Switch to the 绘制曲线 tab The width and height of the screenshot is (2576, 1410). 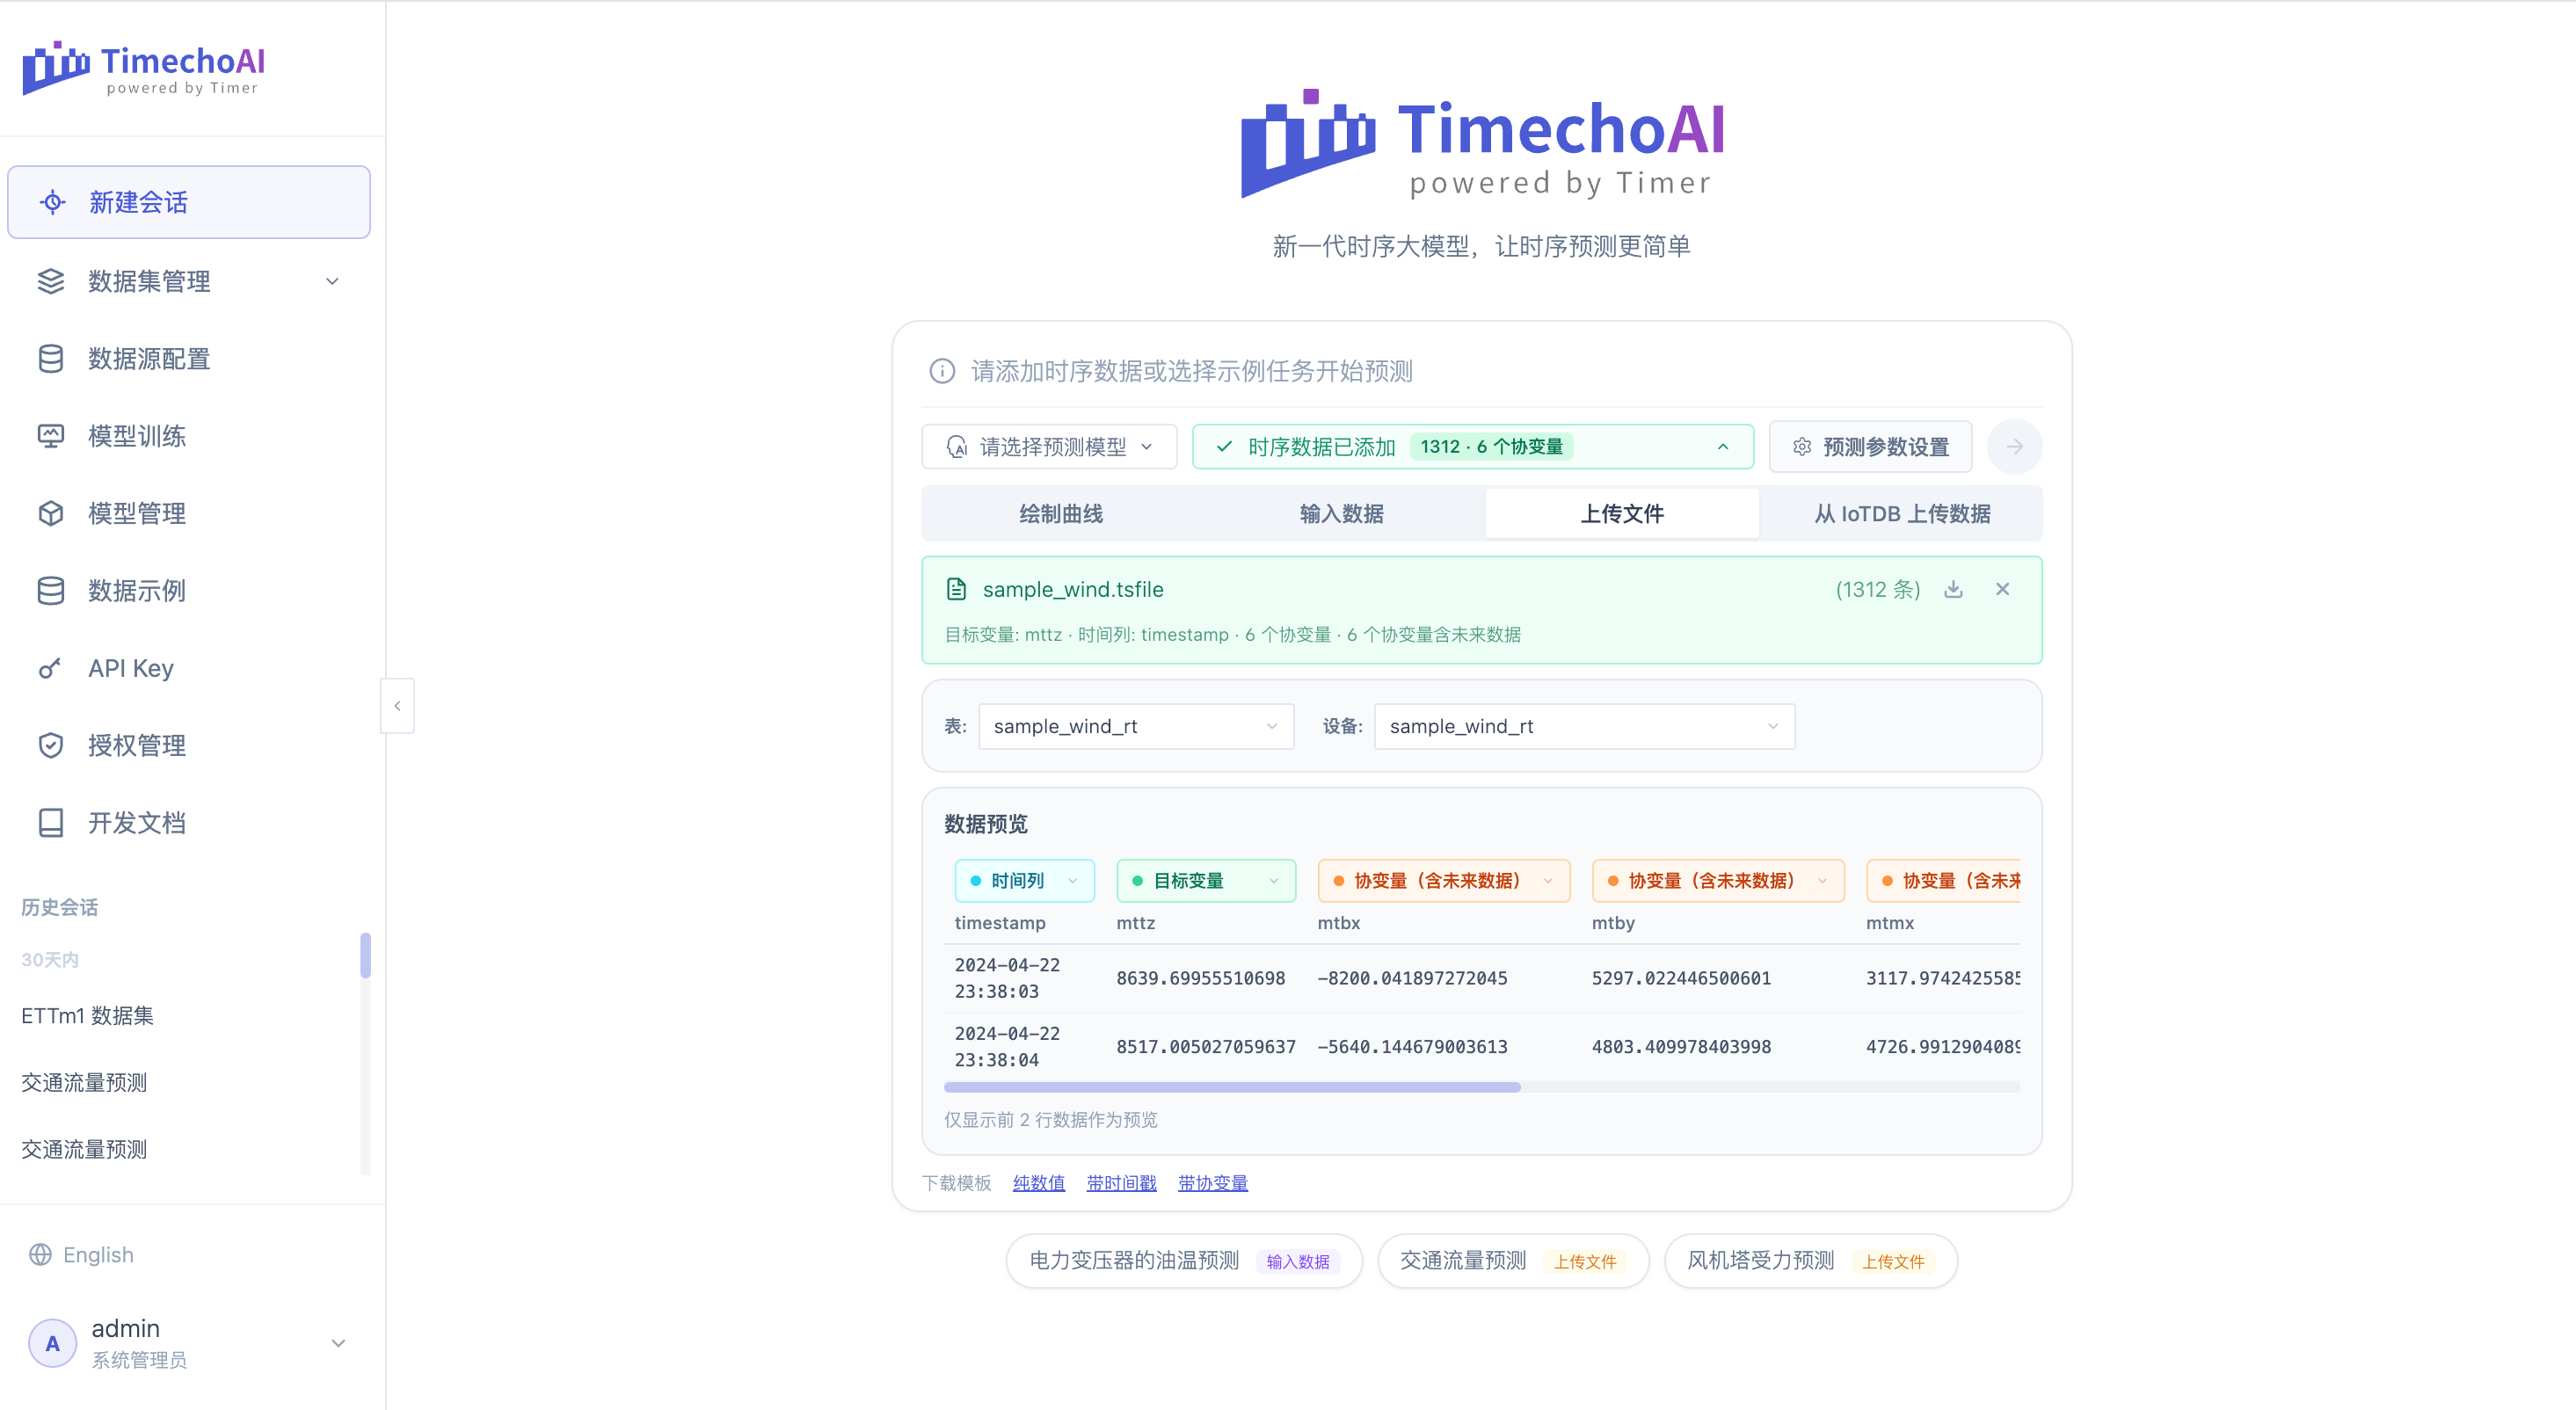tap(1061, 513)
